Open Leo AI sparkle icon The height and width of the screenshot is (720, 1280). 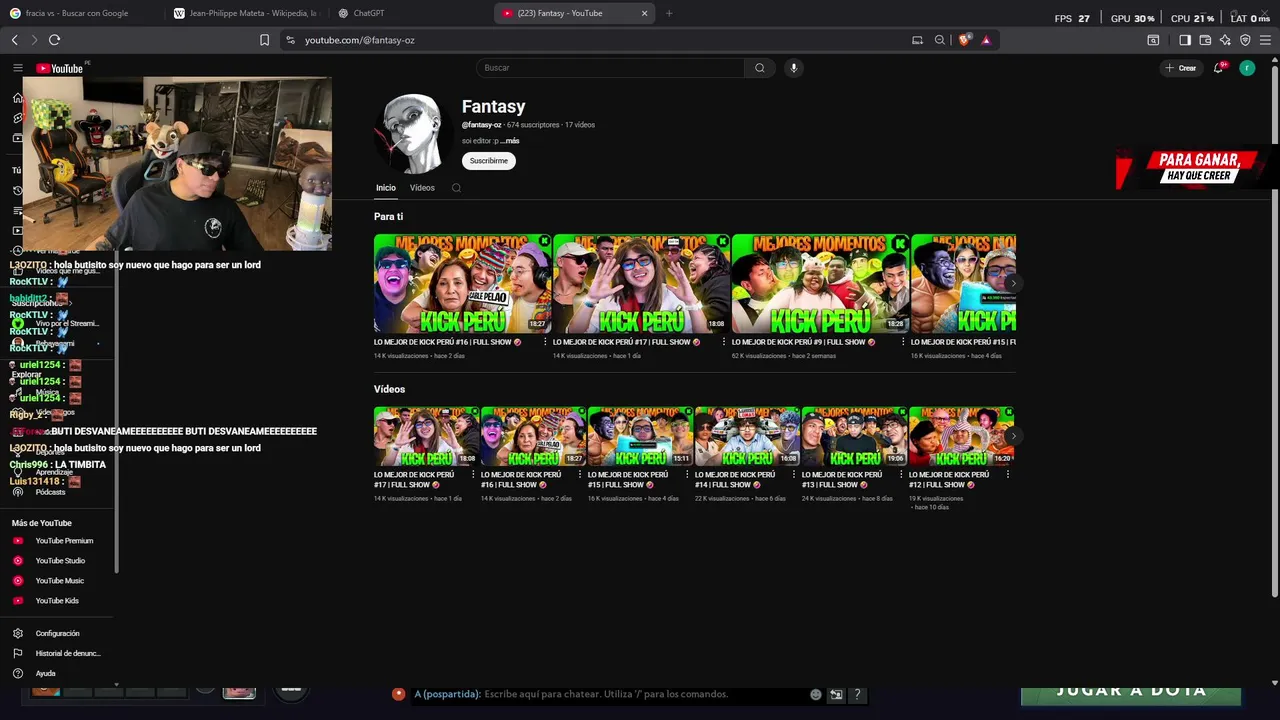(1225, 40)
